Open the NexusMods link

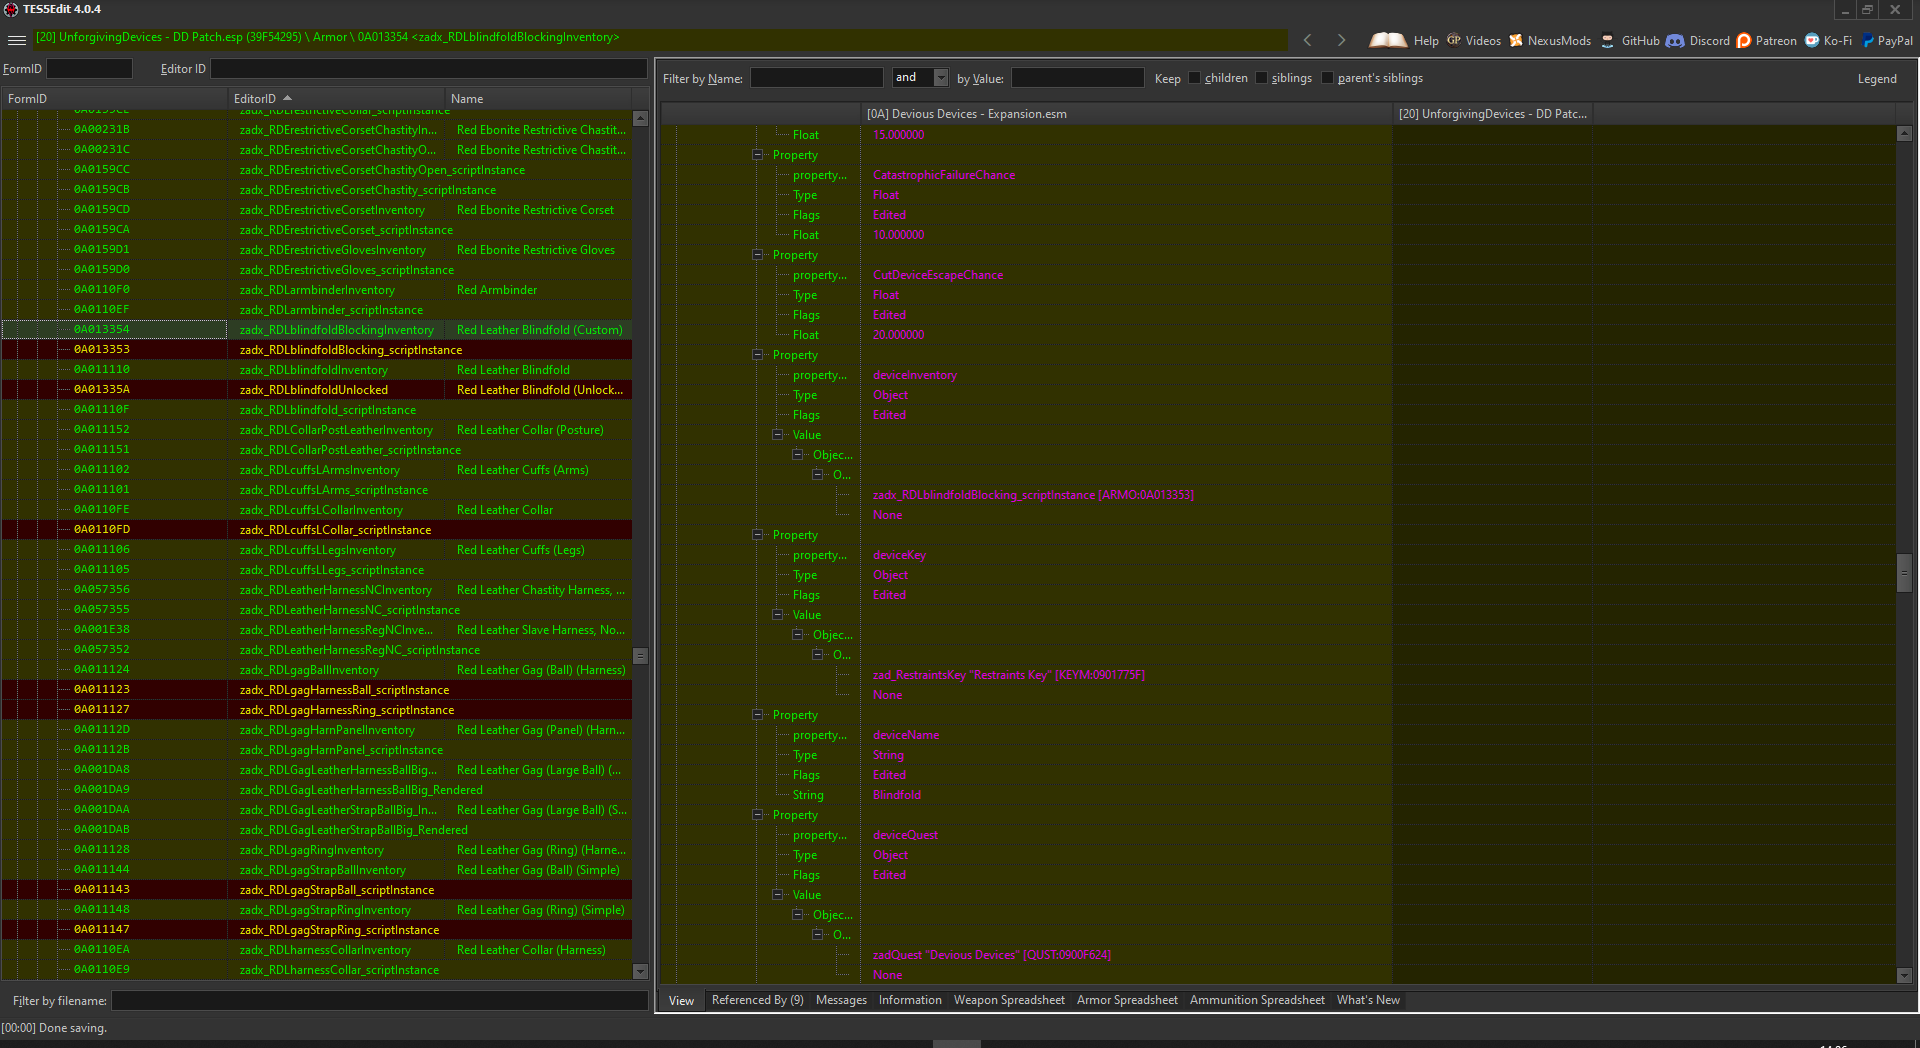tap(1559, 41)
